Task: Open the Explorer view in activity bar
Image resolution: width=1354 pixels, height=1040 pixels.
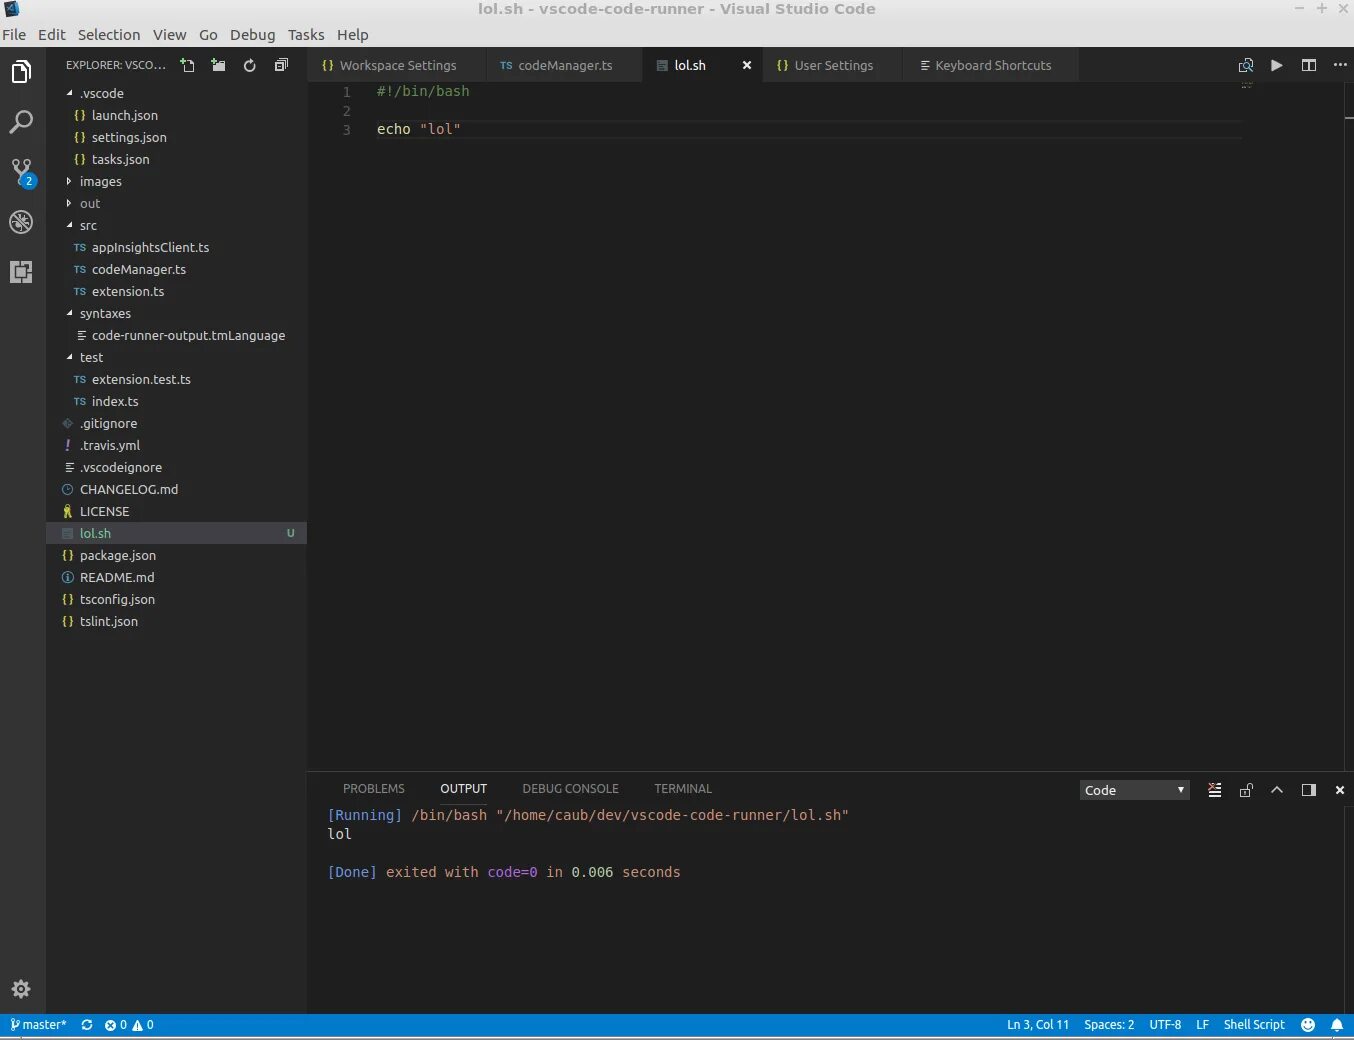Action: click(21, 72)
